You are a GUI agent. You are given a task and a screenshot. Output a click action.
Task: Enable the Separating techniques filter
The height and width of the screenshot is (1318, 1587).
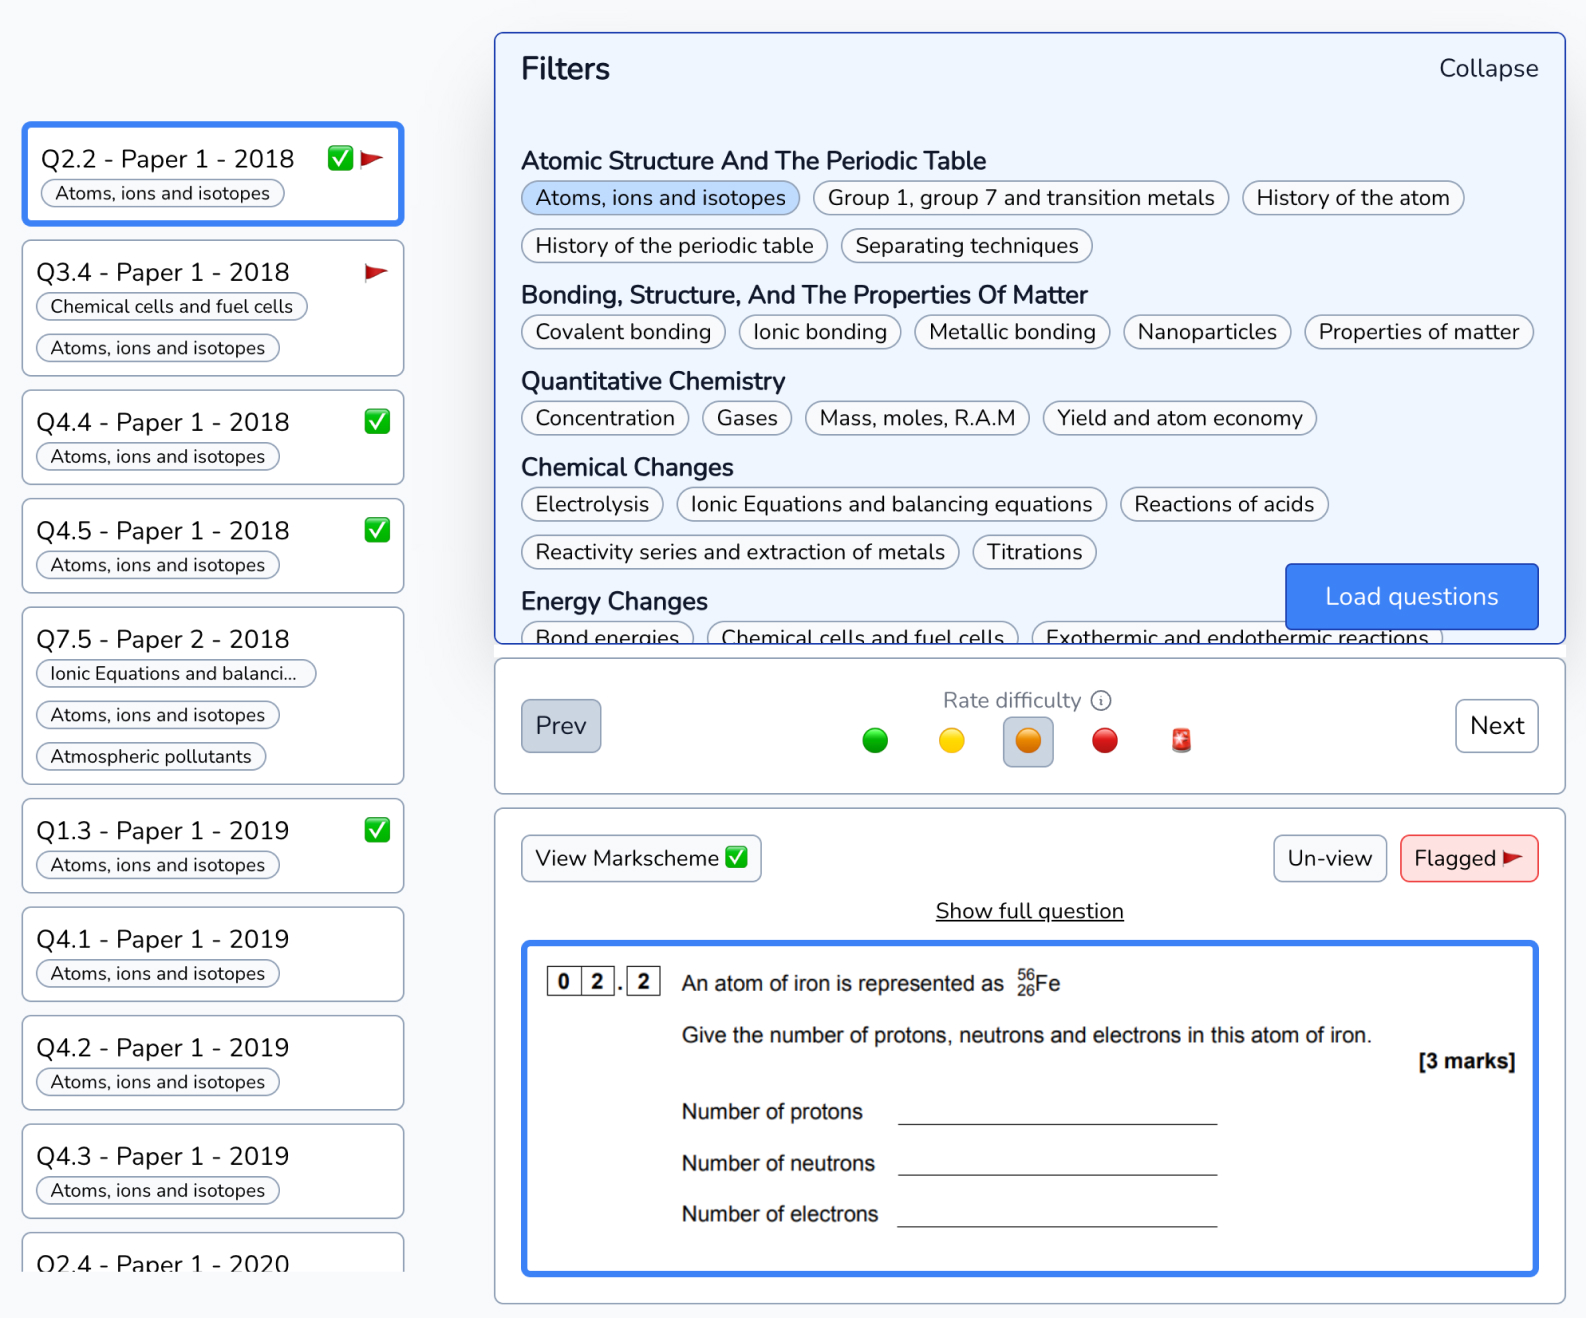[x=967, y=246]
